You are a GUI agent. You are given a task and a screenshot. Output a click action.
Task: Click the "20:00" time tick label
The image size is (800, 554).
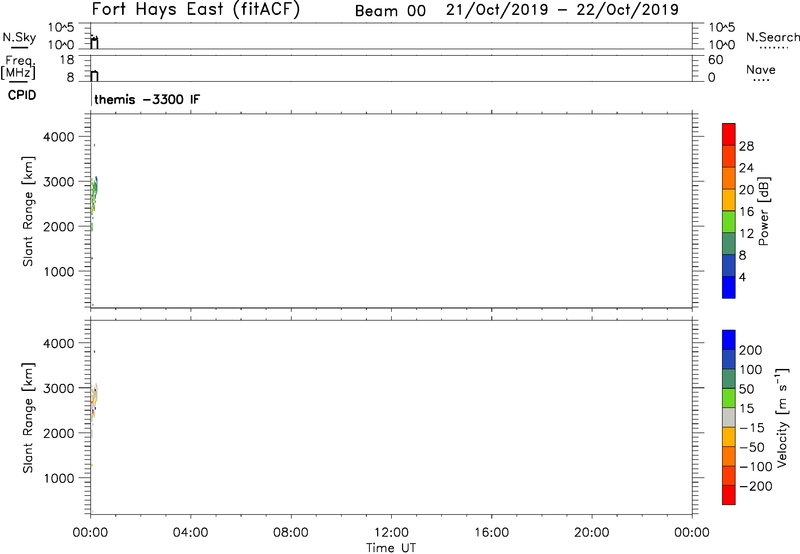pos(591,533)
